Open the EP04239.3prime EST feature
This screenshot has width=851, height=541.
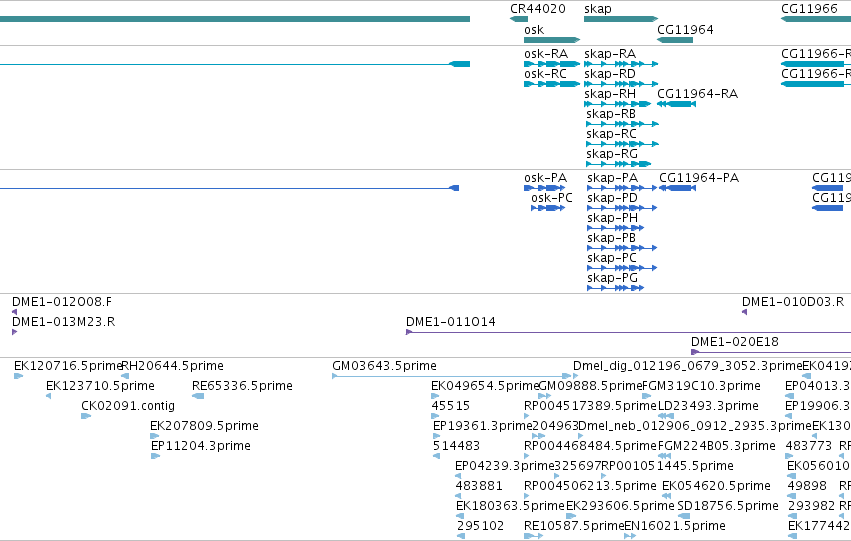(458, 476)
